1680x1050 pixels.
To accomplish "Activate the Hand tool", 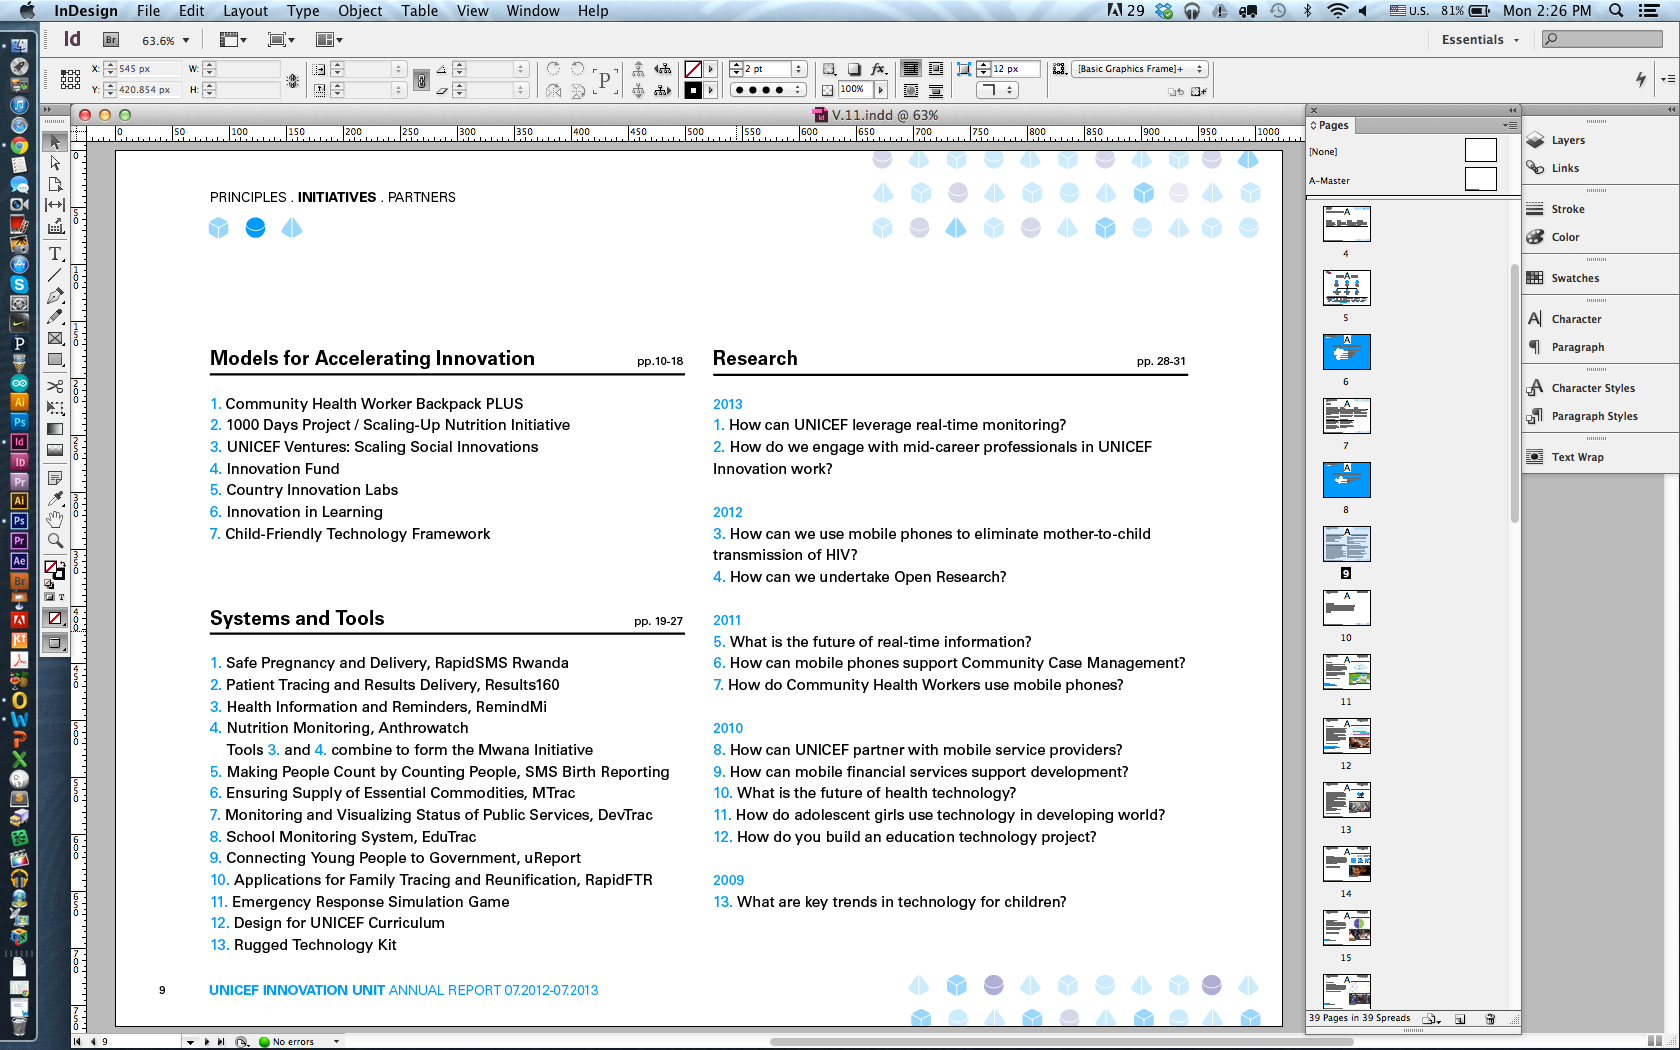I will 56,519.
